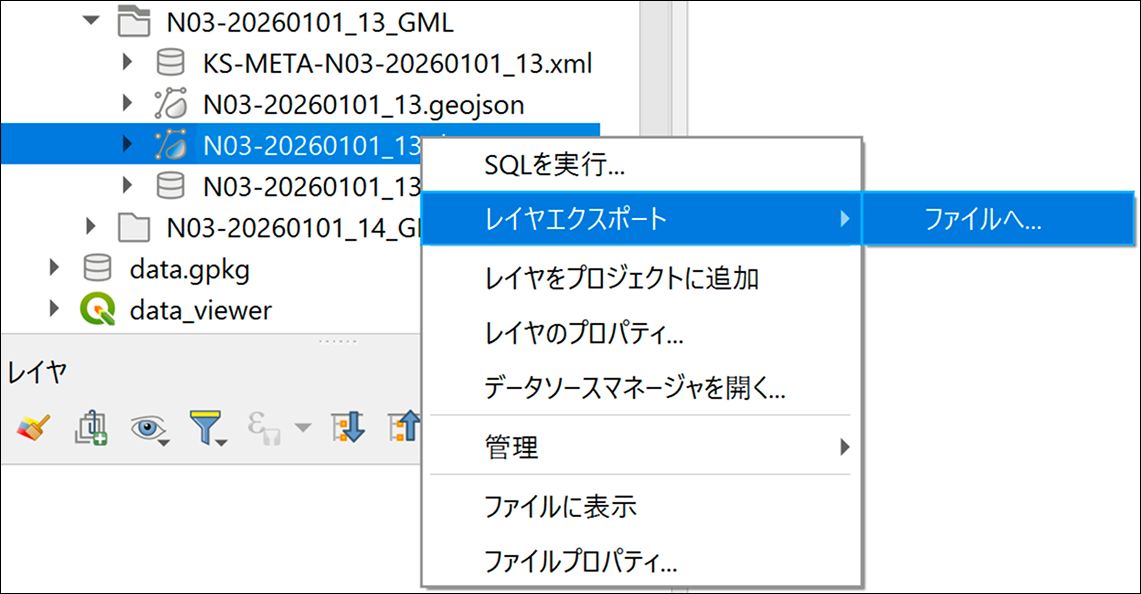Viewport: 1141px width, 594px height.
Task: Select the N03-20260101_13_GML folder name
Action: click(310, 23)
